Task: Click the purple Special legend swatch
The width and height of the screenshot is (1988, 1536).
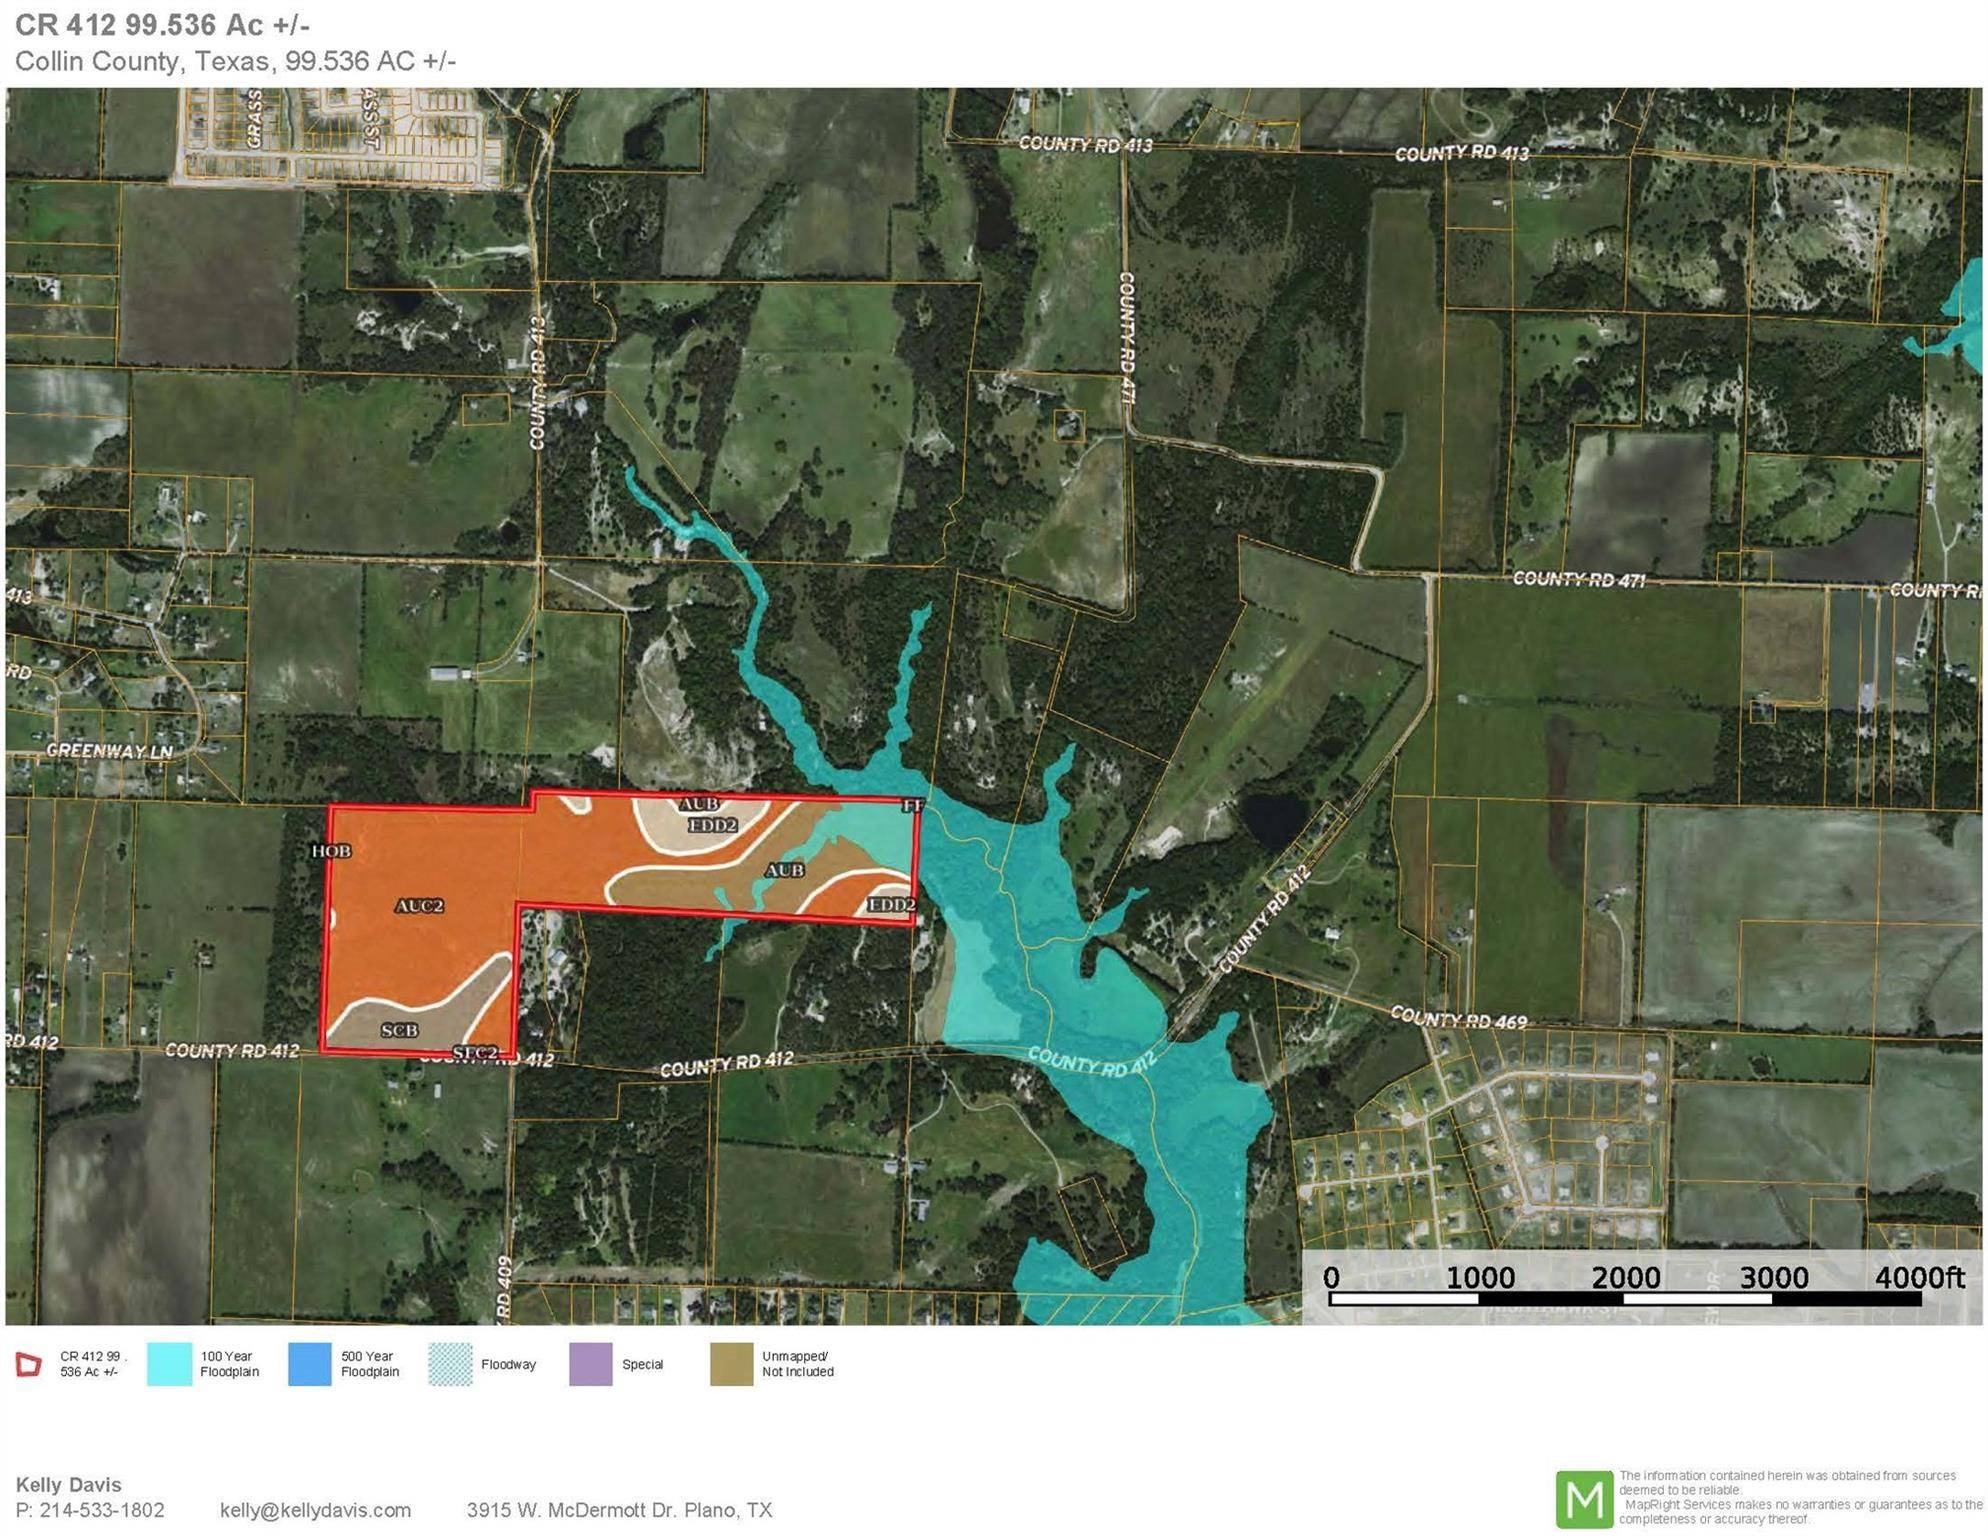Action: 590,1364
